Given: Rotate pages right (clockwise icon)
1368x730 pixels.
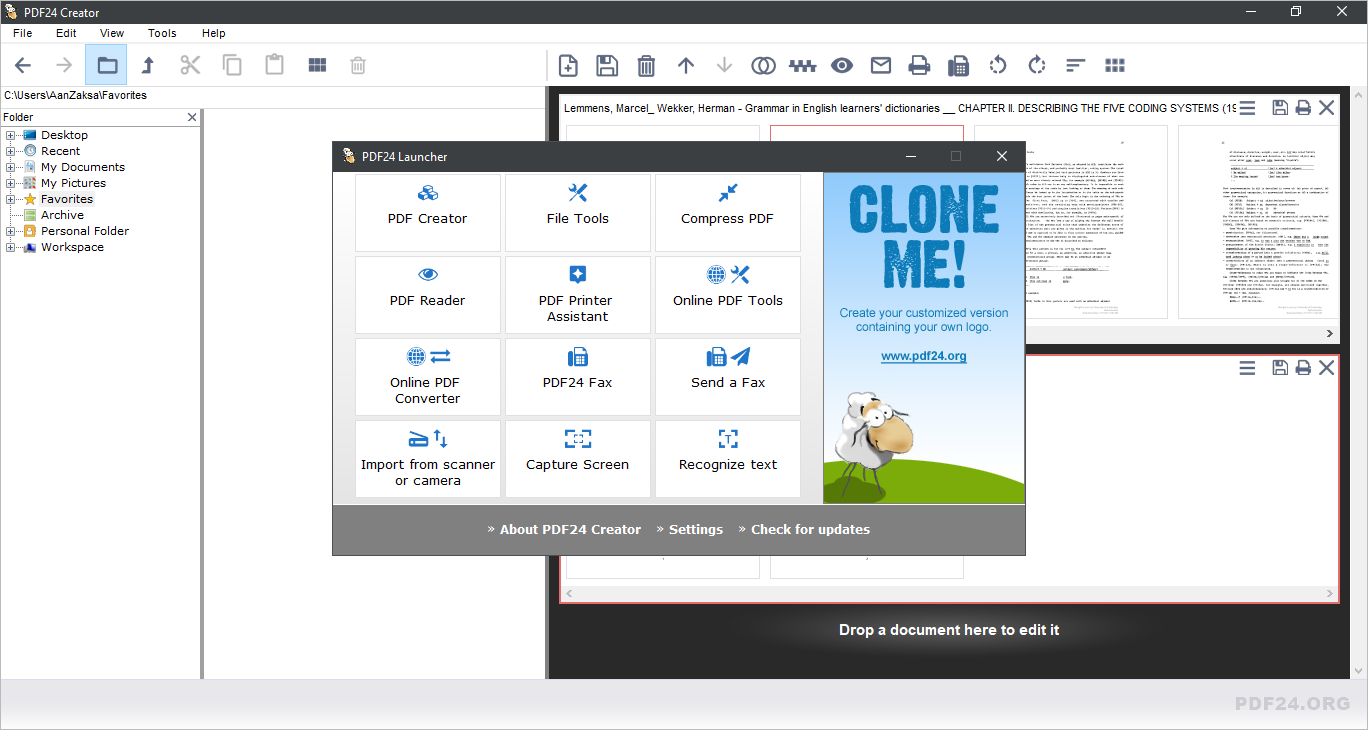Looking at the screenshot, I should click(x=1036, y=66).
